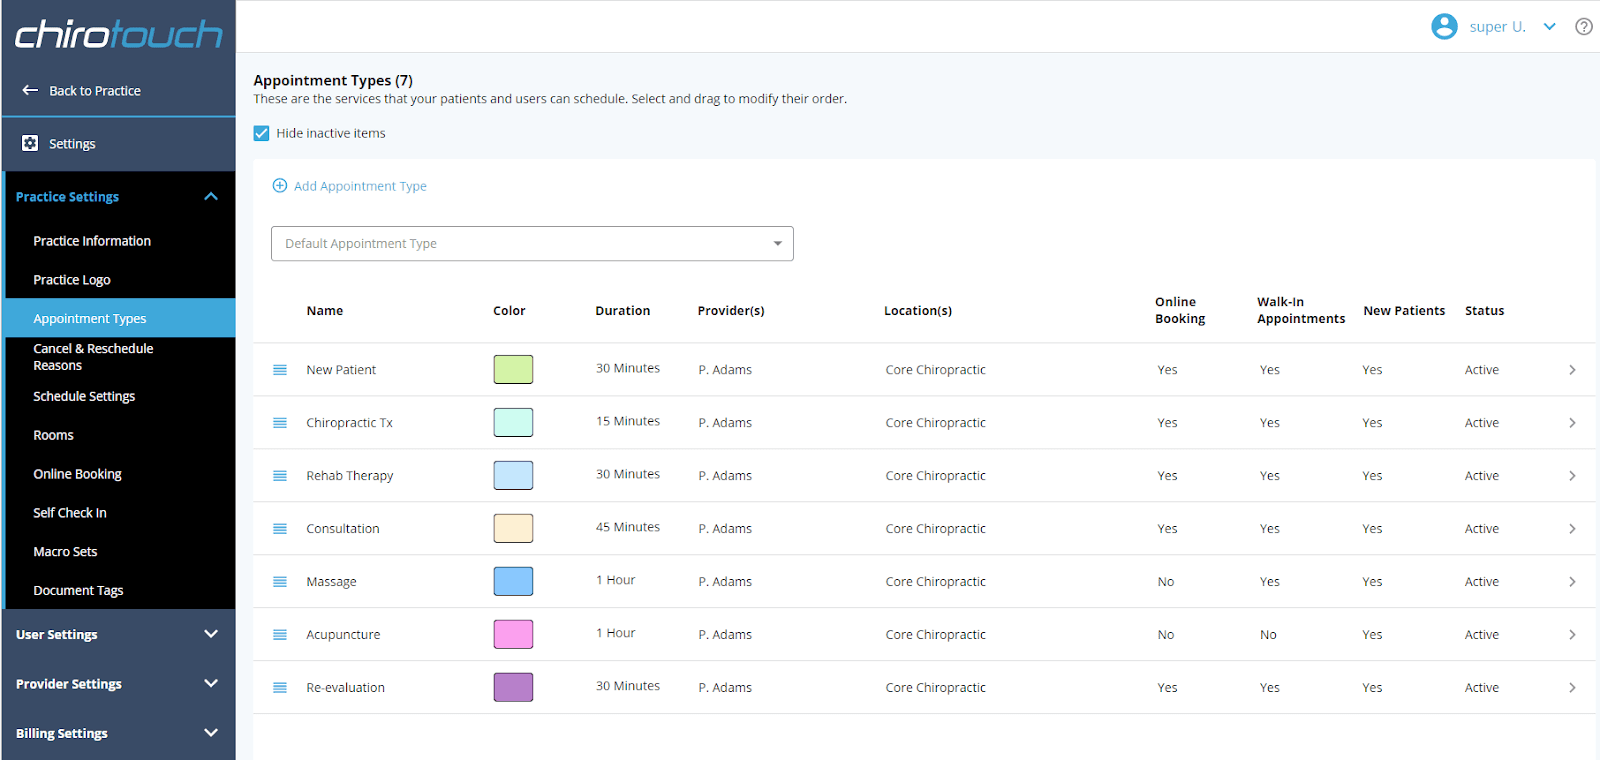This screenshot has width=1600, height=760.
Task: Open the Document Tags page
Action: 78,591
